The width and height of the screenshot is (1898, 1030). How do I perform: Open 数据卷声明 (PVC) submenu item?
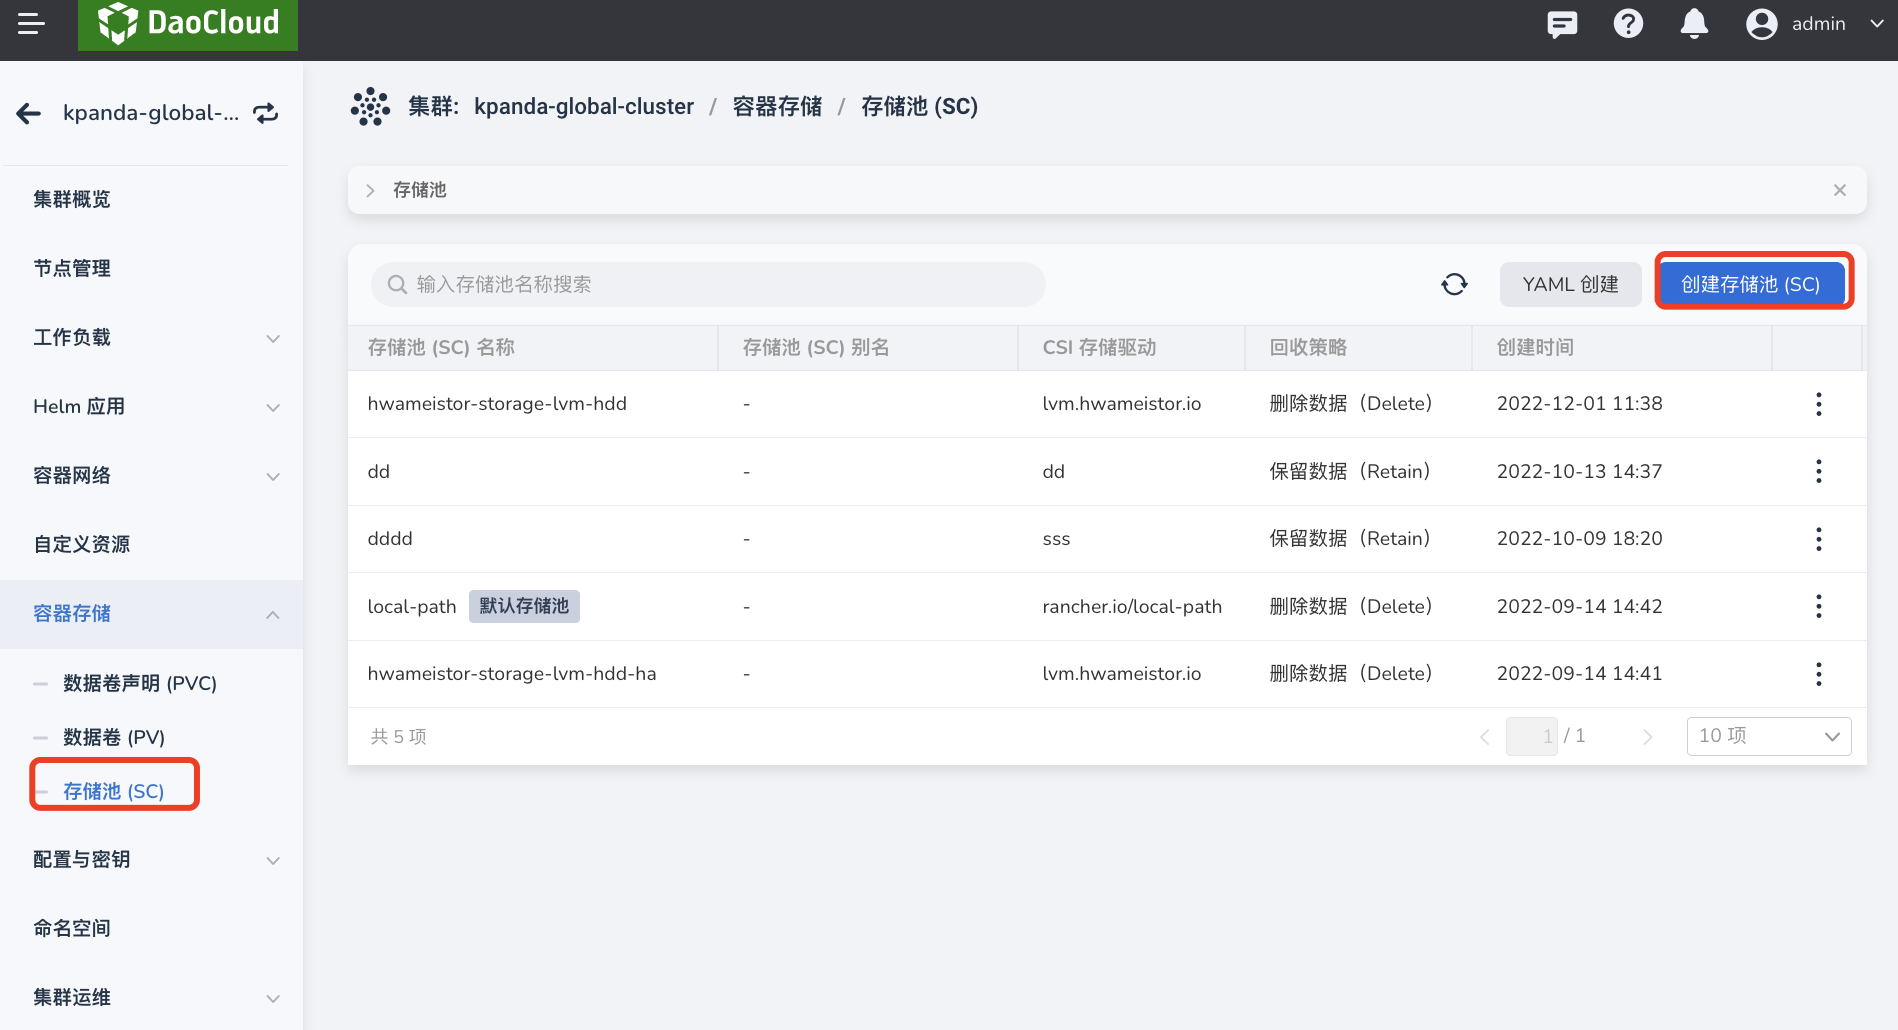140,683
